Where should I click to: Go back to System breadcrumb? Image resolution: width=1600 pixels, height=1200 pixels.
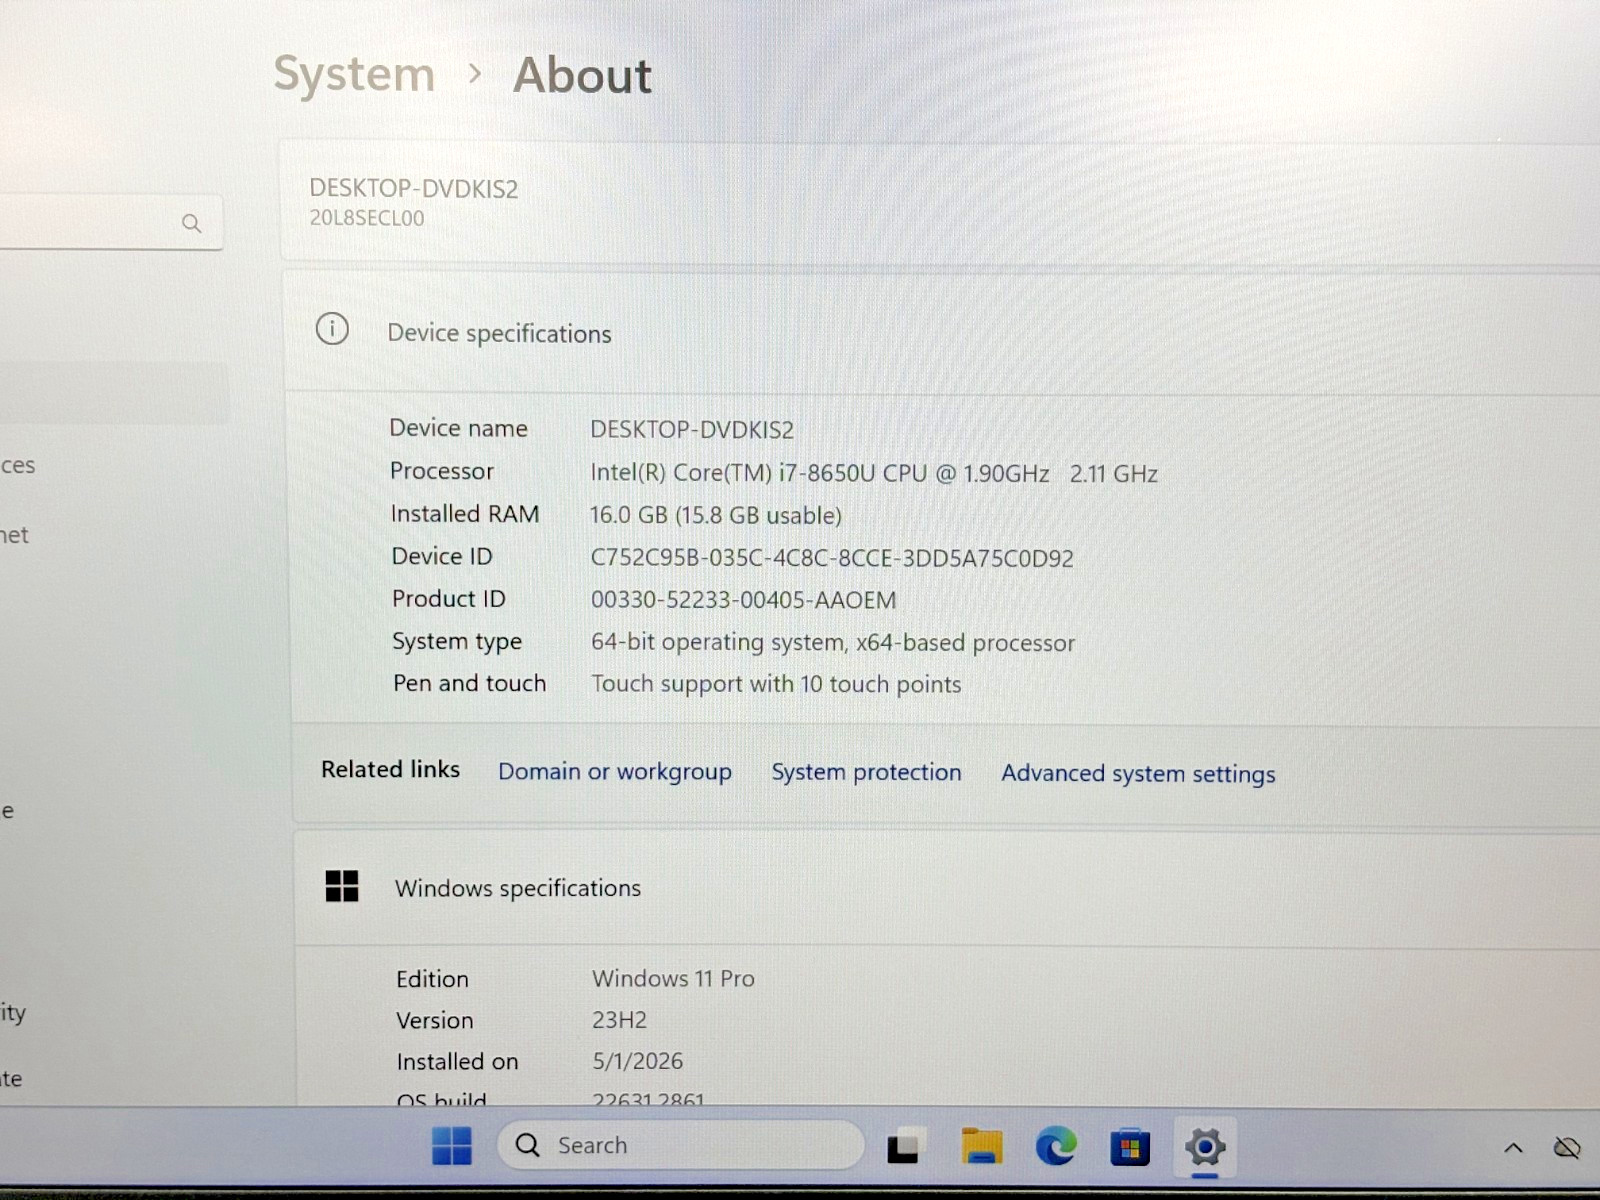pos(354,75)
